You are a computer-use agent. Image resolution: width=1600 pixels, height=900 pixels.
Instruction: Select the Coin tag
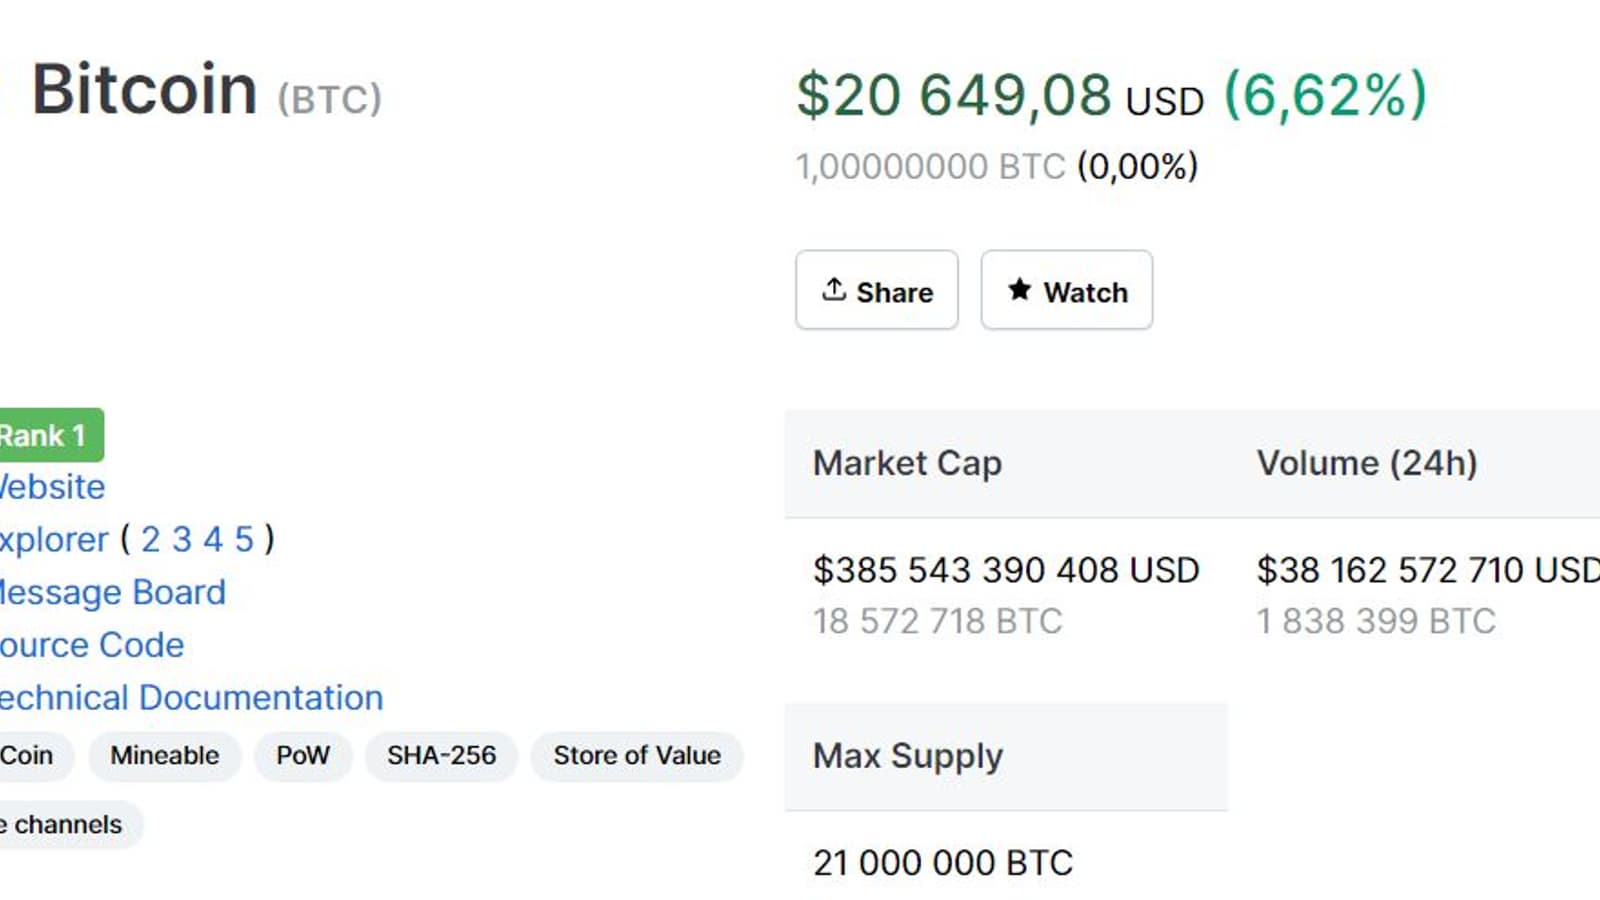point(28,756)
